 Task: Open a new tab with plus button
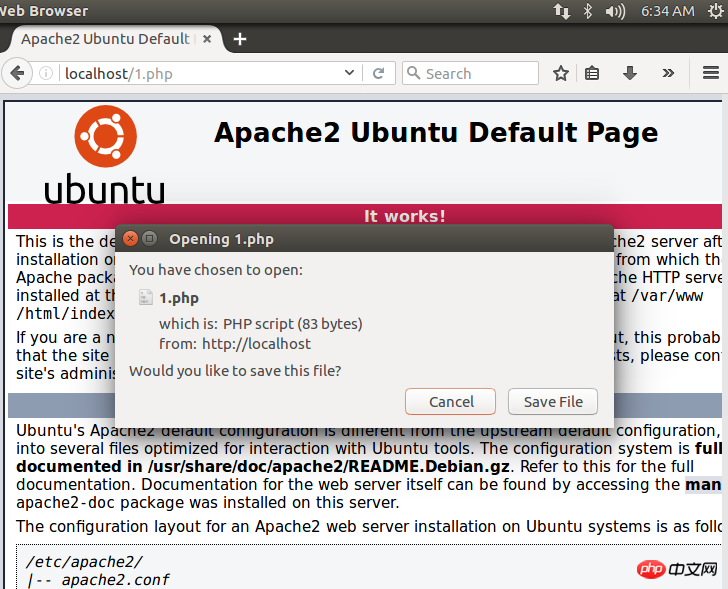240,39
